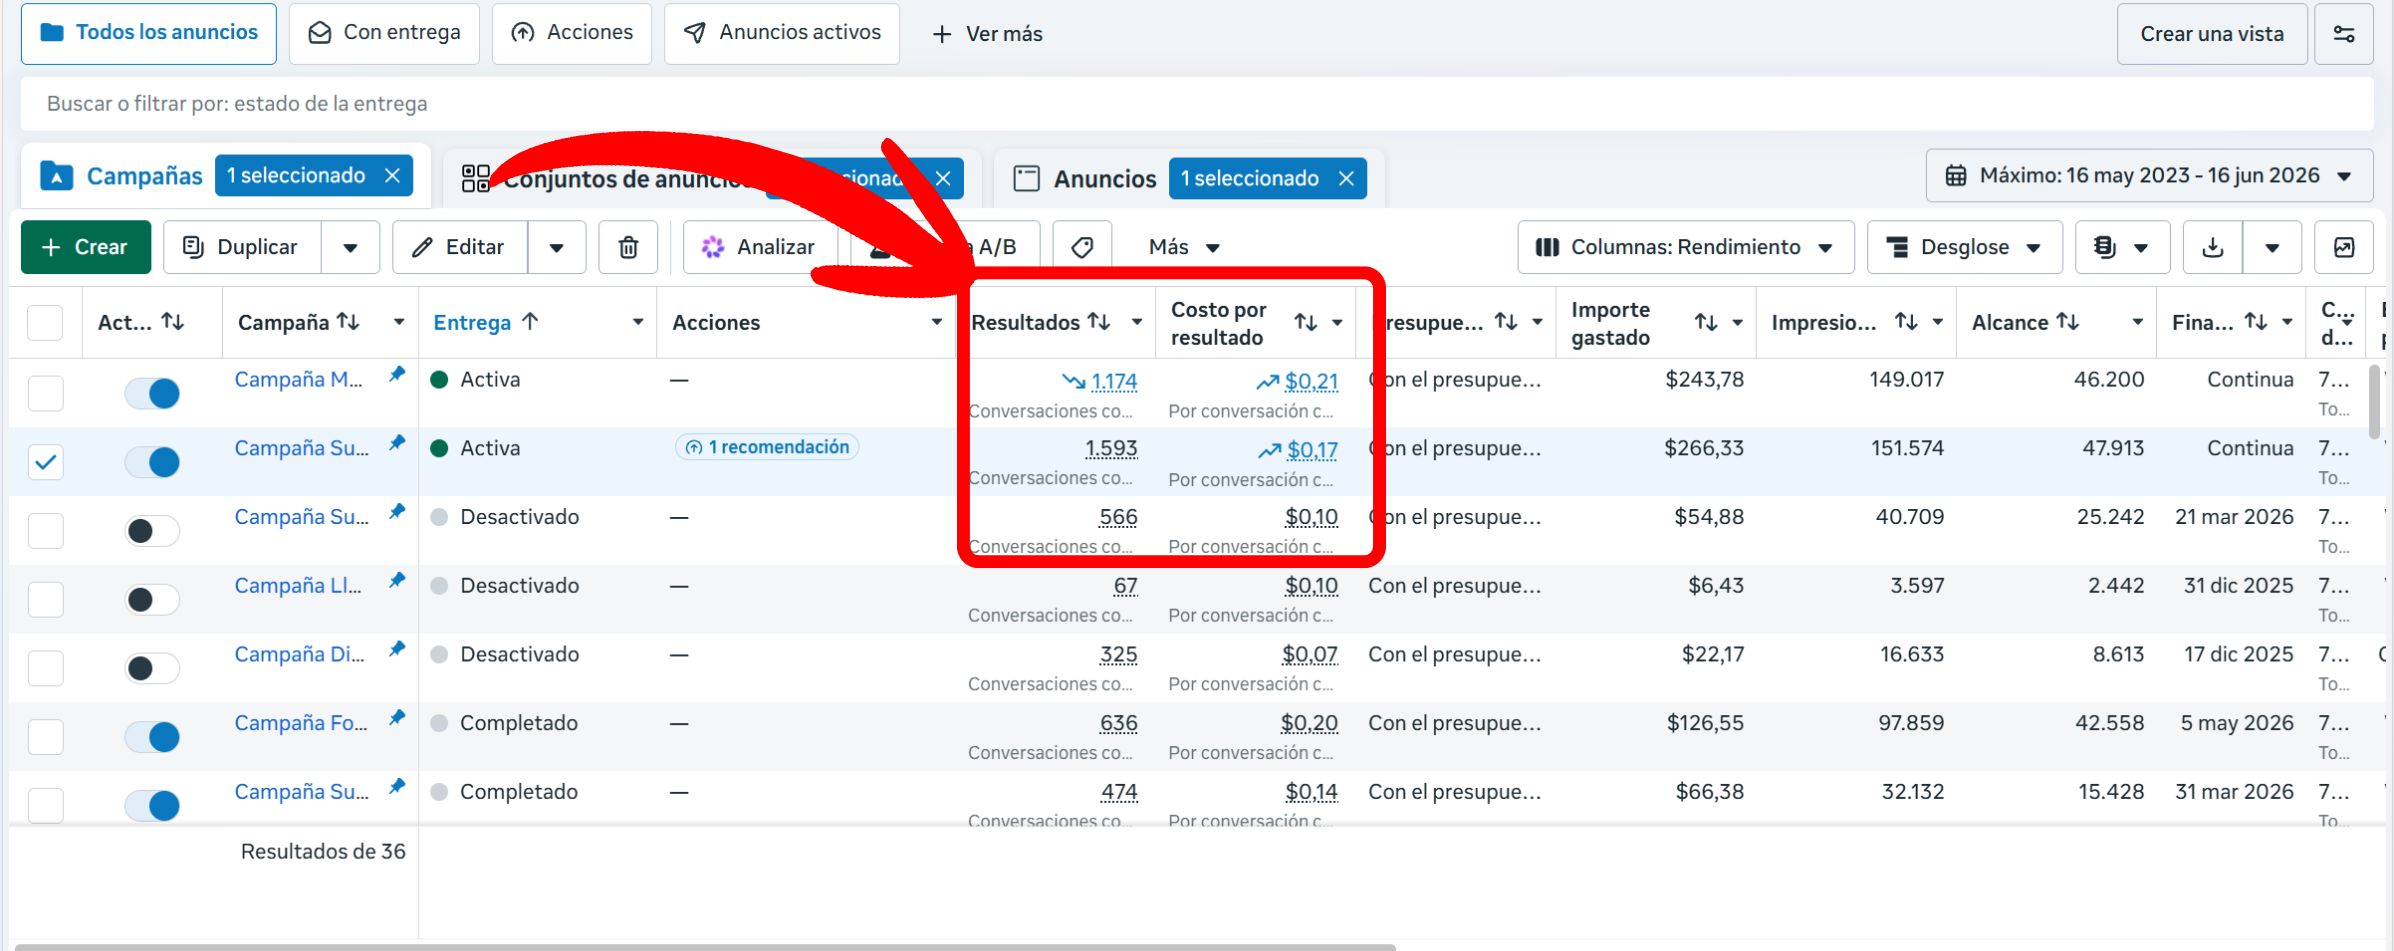Open the date range Máximo dropdown
Screen dimensions: 2394x951
(2149, 176)
